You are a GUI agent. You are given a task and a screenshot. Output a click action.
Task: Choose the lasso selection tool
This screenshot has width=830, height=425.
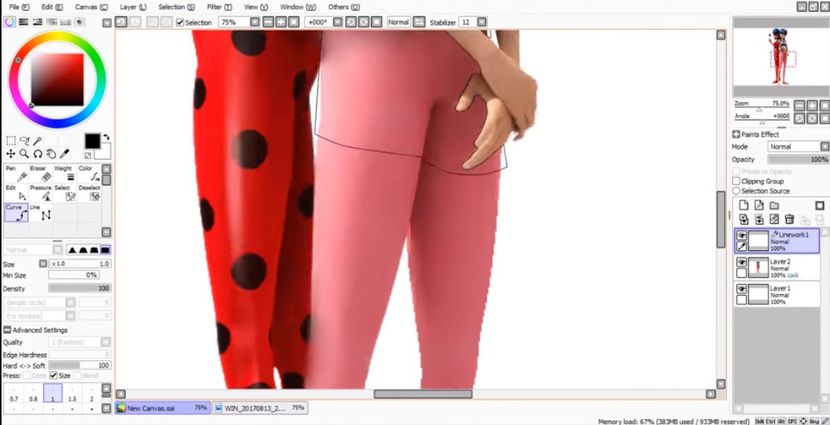pos(24,141)
